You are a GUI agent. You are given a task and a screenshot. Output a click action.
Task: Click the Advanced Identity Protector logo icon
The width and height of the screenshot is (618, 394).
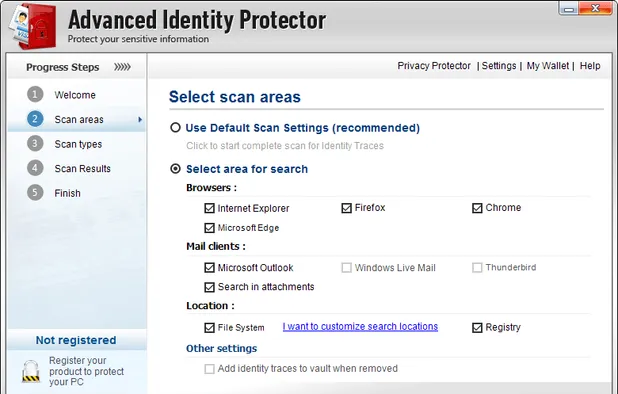coord(33,26)
